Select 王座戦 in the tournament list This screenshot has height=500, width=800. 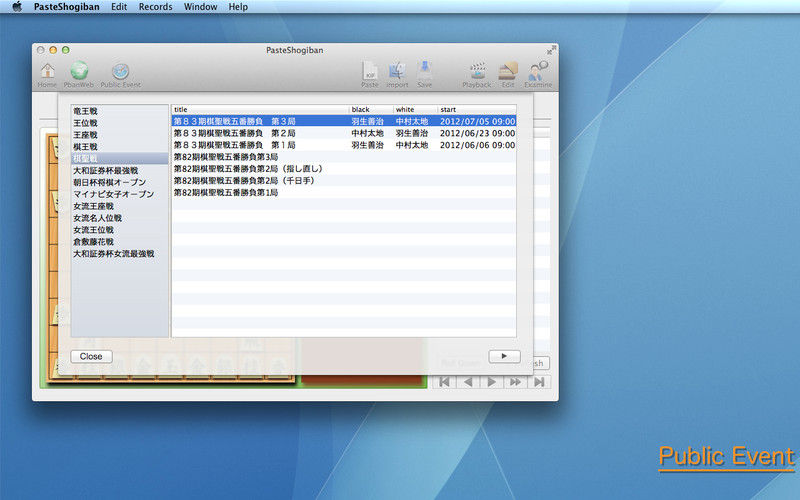tap(85, 135)
